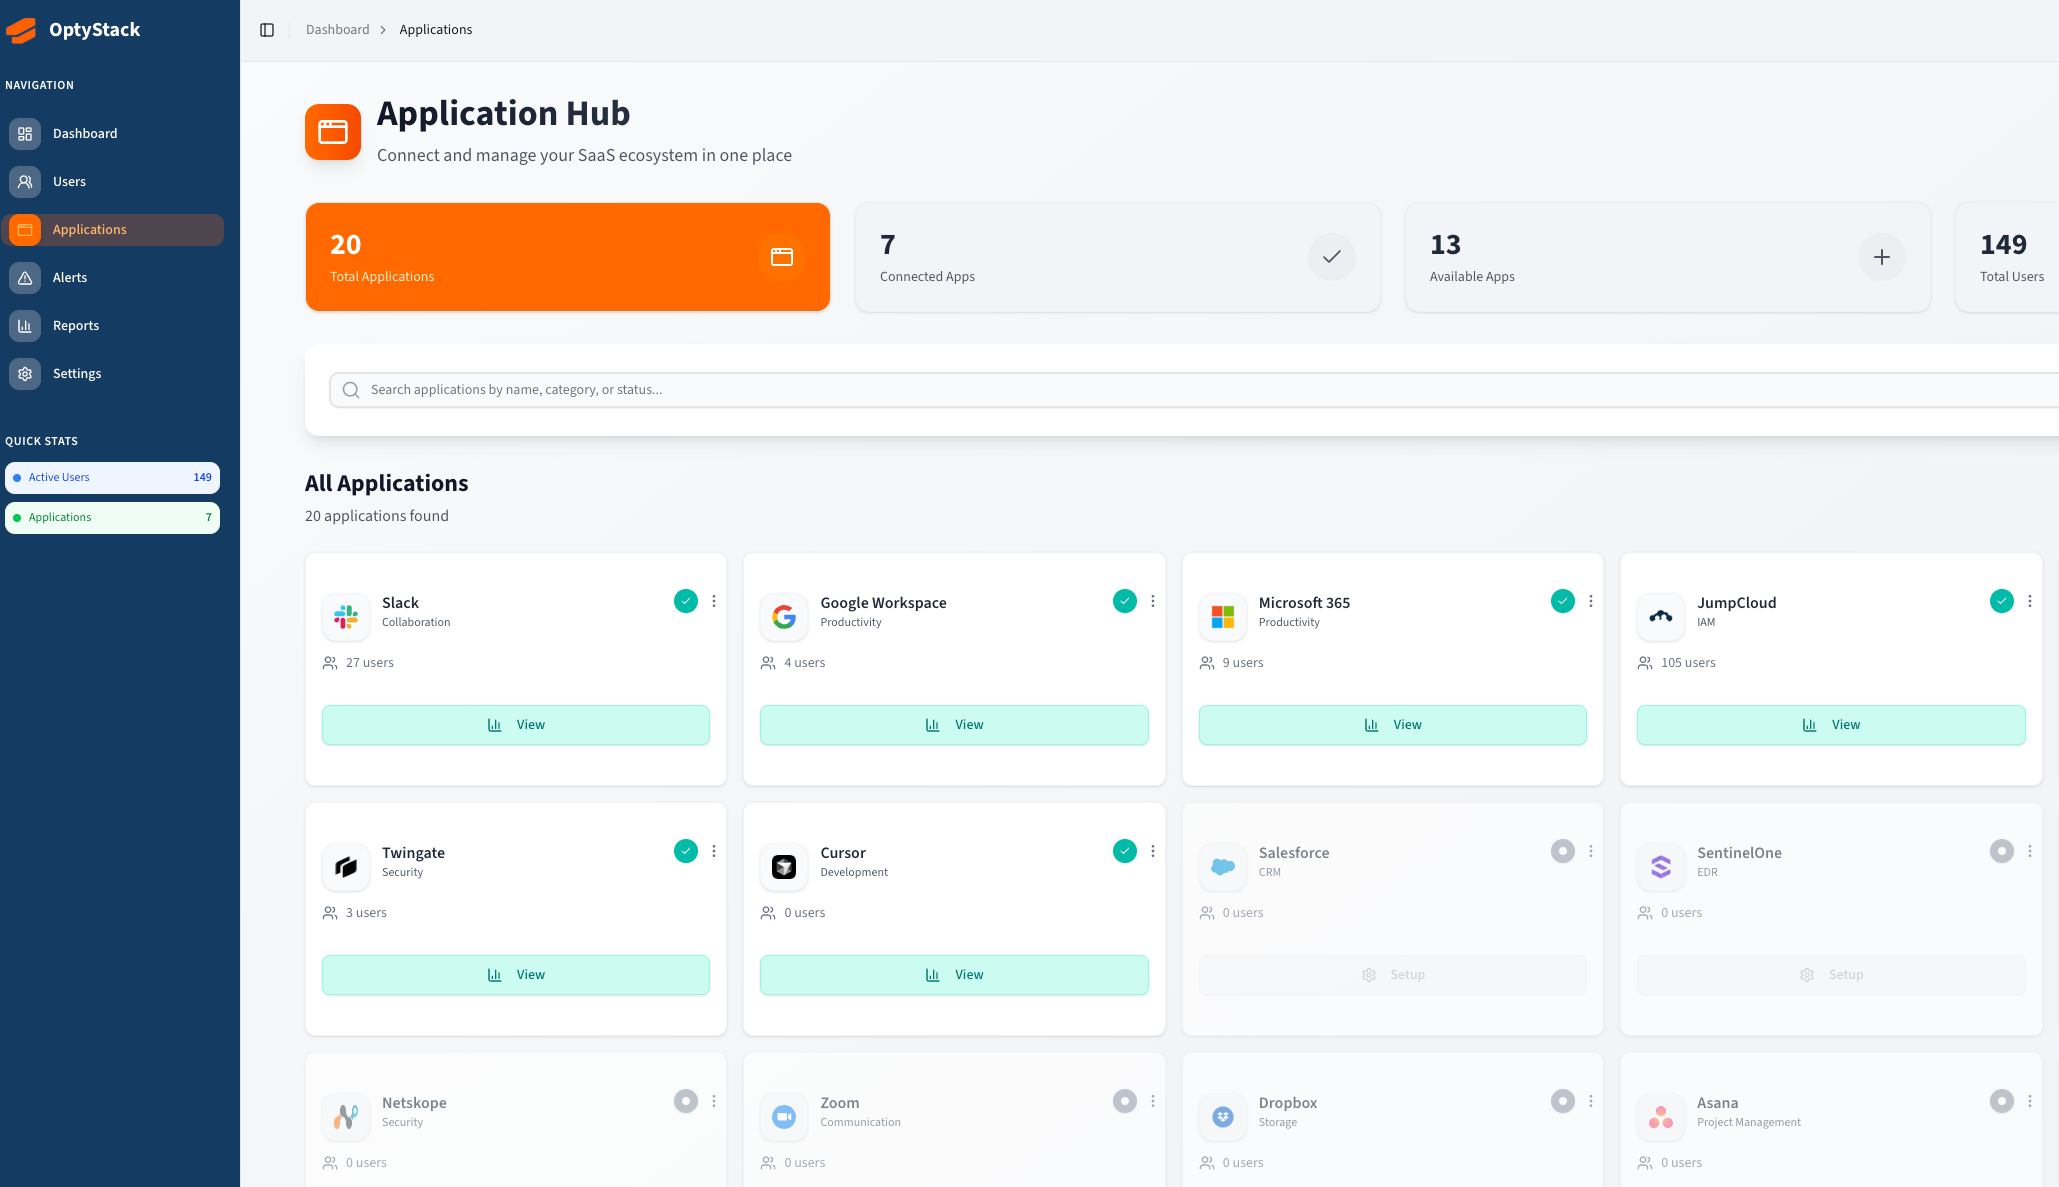Click the plus icon on Available Apps
Screen dimensions: 2059x1187
1881,257
